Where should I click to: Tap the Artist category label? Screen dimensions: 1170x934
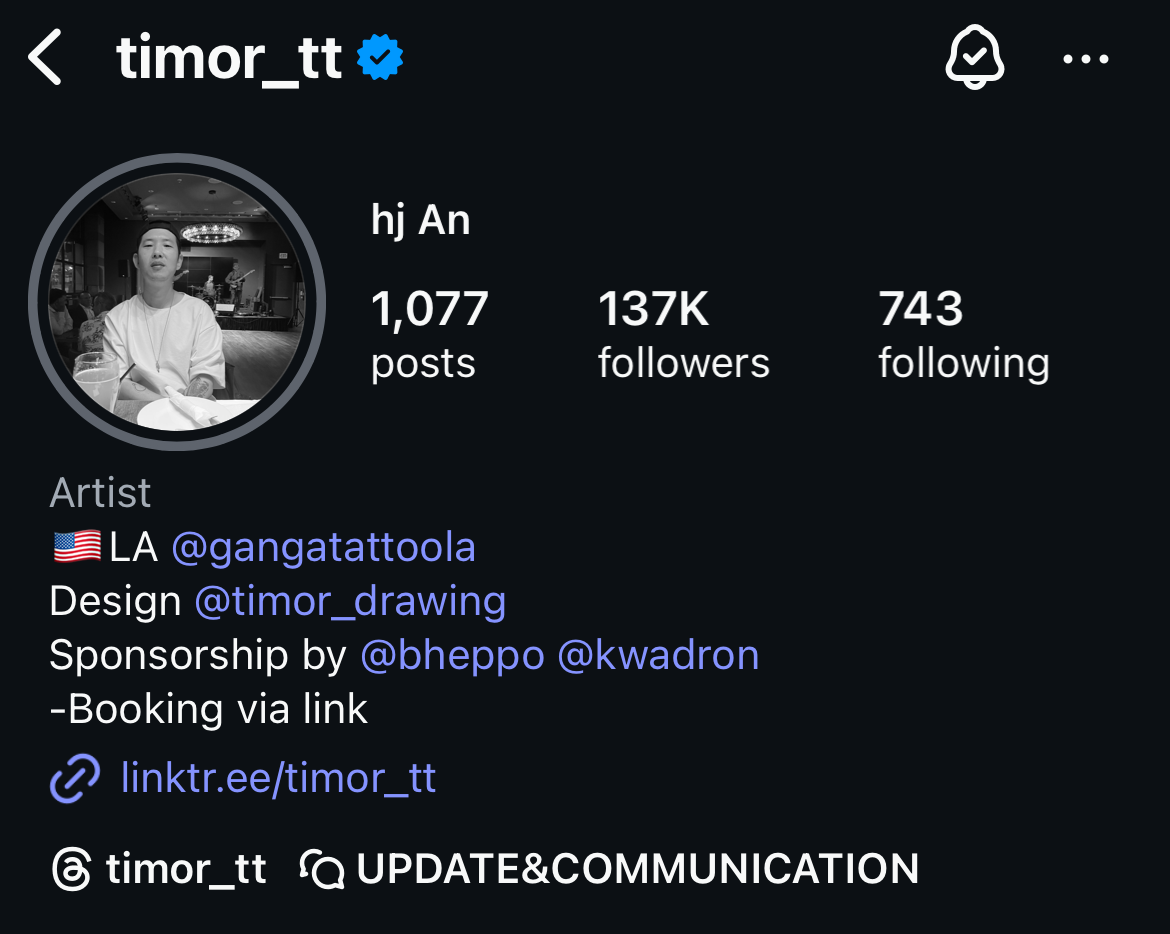tap(100, 493)
